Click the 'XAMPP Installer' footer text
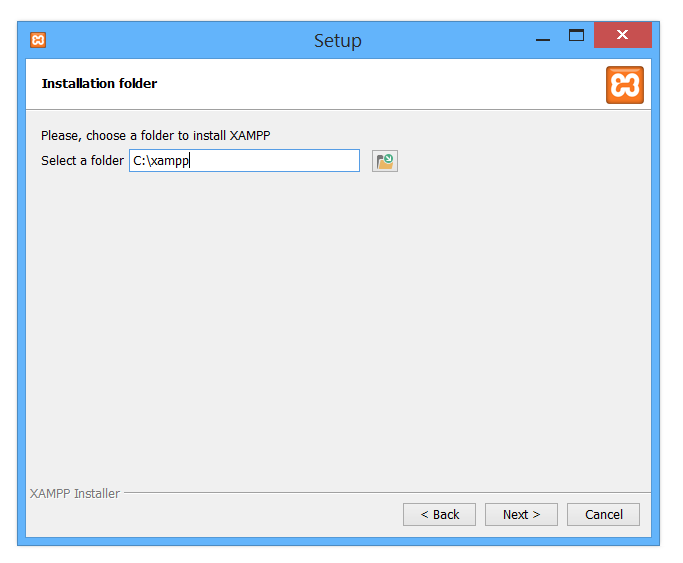This screenshot has height=563, width=683. 74,494
